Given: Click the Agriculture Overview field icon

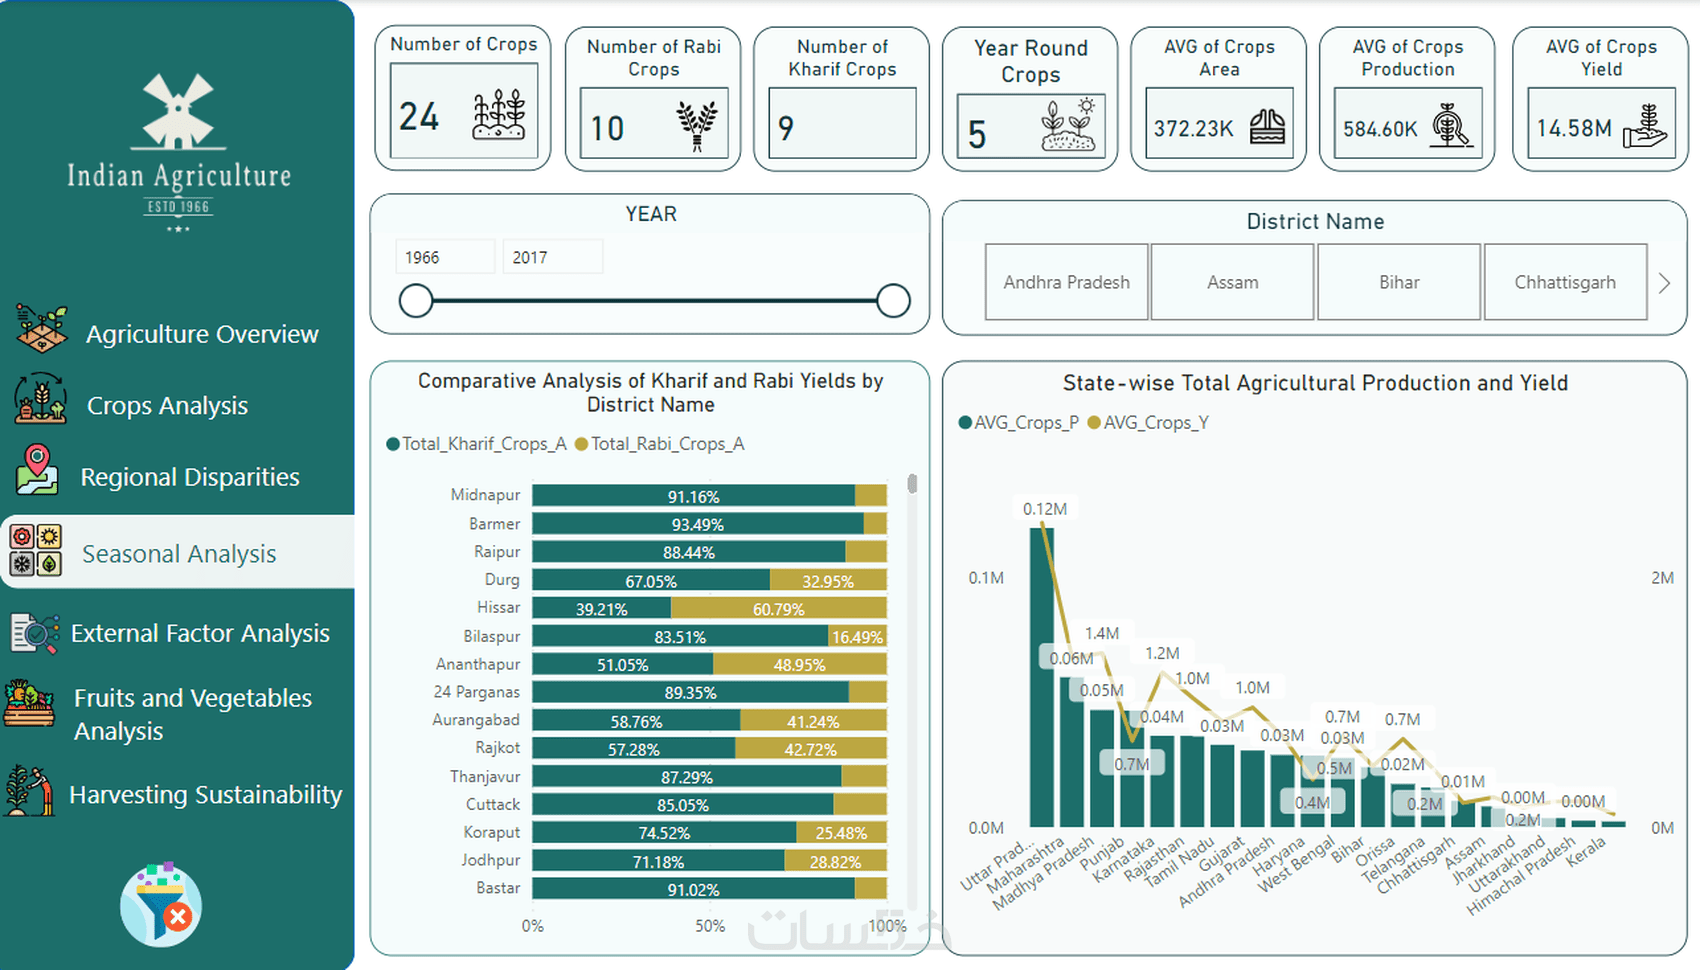Looking at the screenshot, I should click(41, 330).
